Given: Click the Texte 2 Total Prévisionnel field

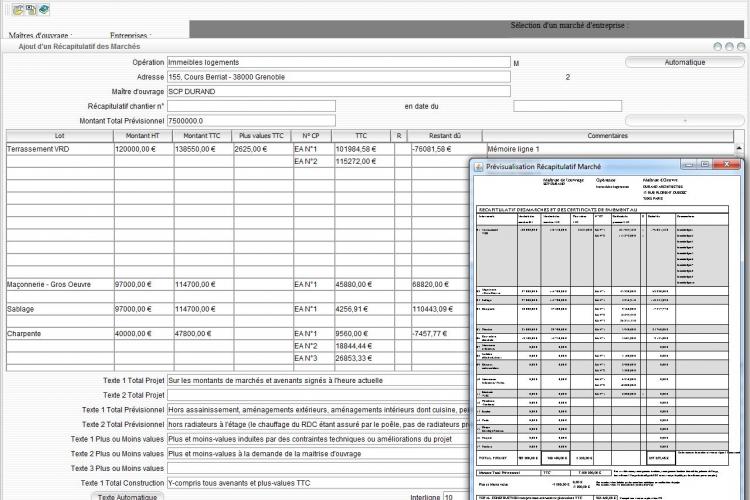Looking at the screenshot, I should click(x=318, y=424).
